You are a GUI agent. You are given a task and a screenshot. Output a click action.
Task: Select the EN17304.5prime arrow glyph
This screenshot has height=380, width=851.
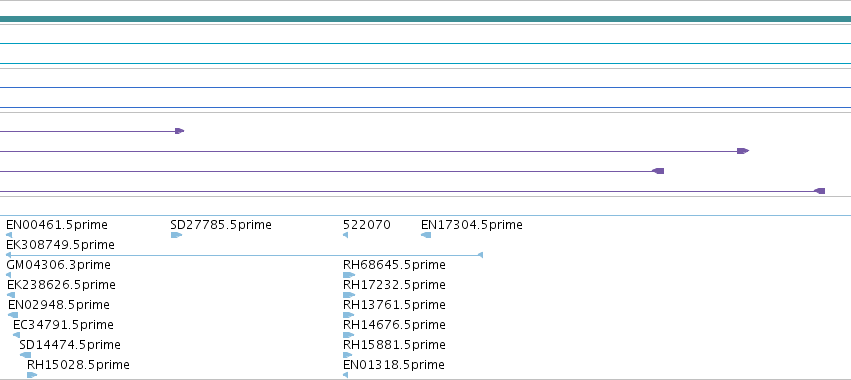[426, 235]
